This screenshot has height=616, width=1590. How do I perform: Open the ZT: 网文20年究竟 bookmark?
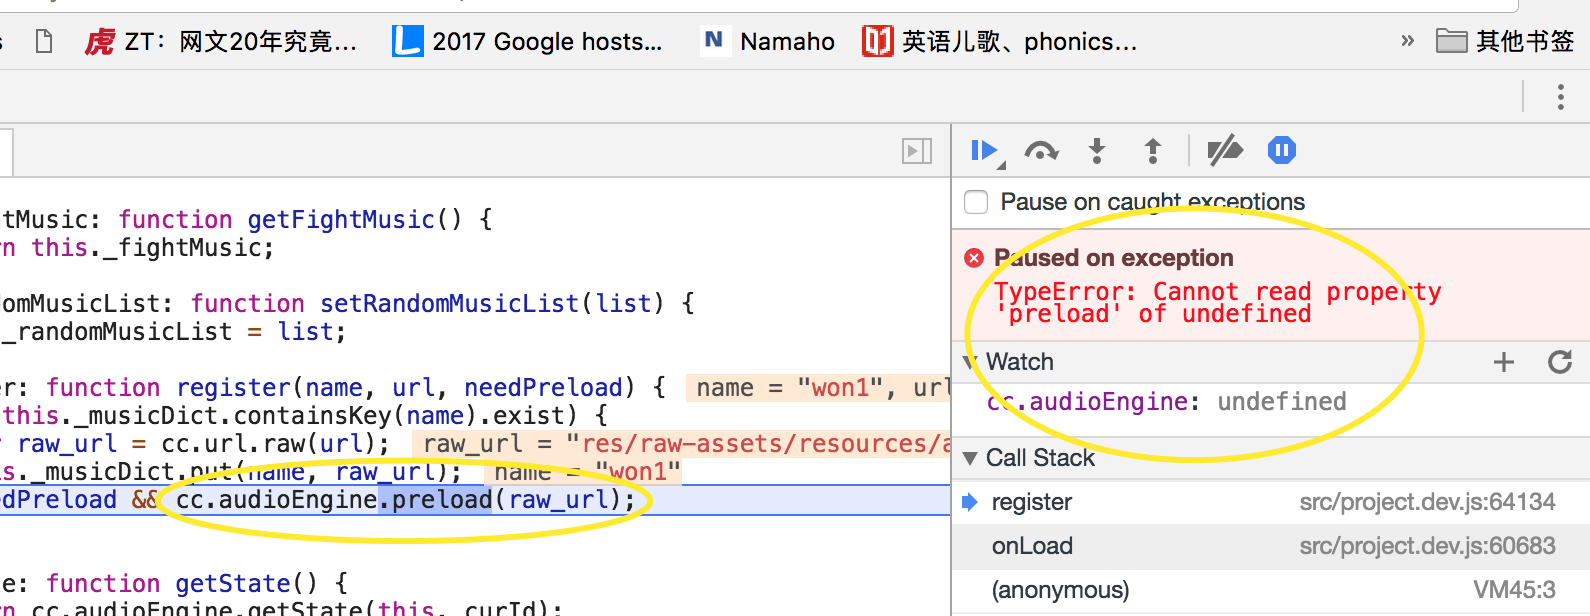pyautogui.click(x=220, y=41)
